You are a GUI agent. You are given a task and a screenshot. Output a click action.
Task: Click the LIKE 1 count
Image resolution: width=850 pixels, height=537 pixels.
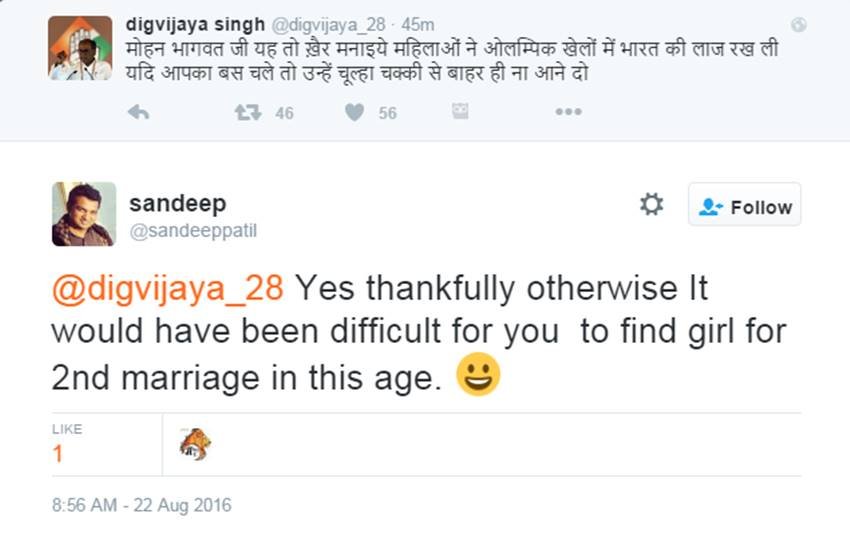click(58, 453)
